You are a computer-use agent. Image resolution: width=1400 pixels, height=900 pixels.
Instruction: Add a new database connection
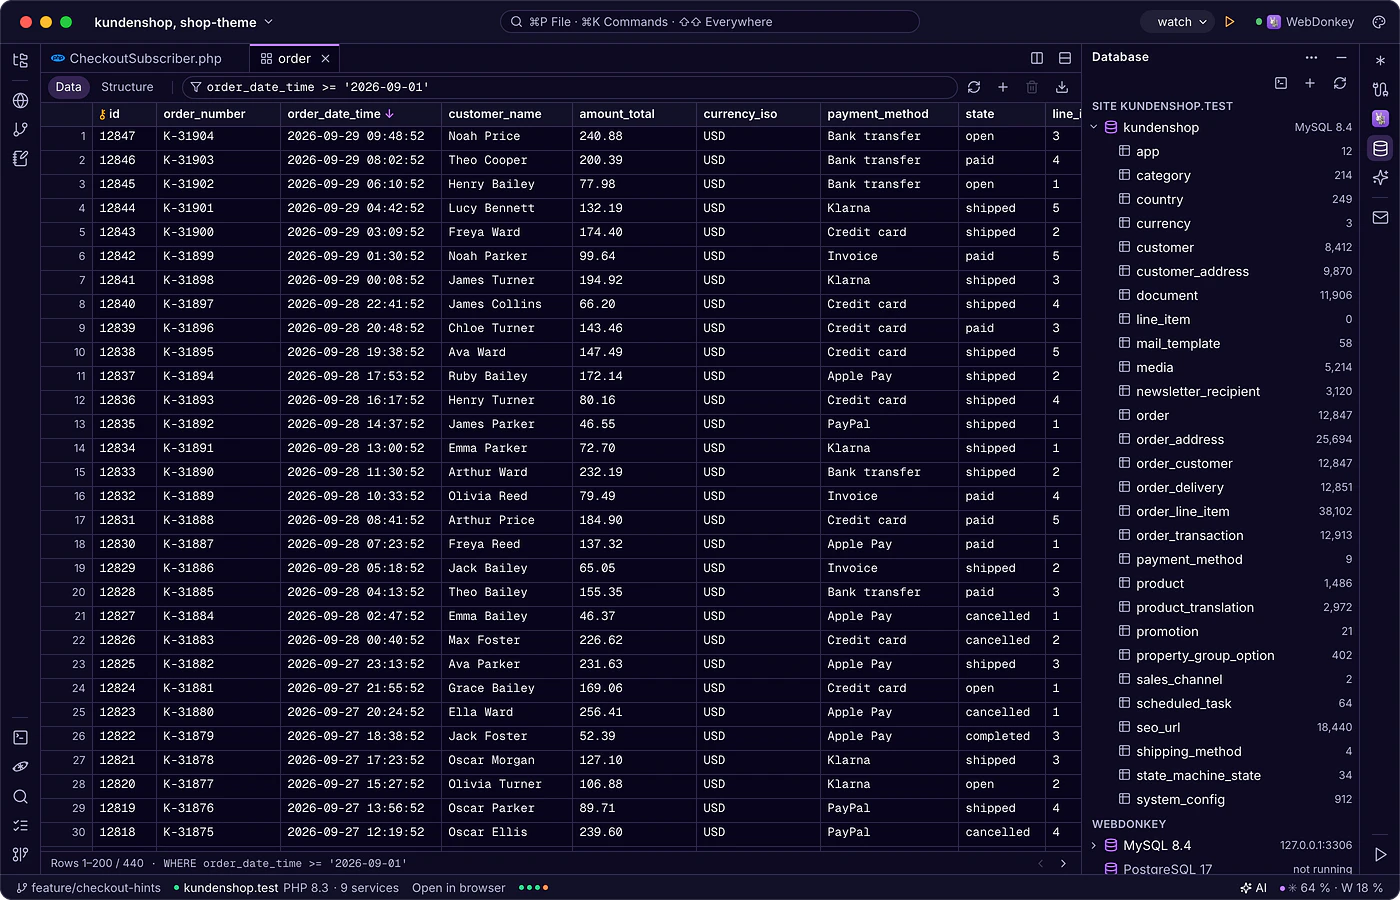point(1310,83)
